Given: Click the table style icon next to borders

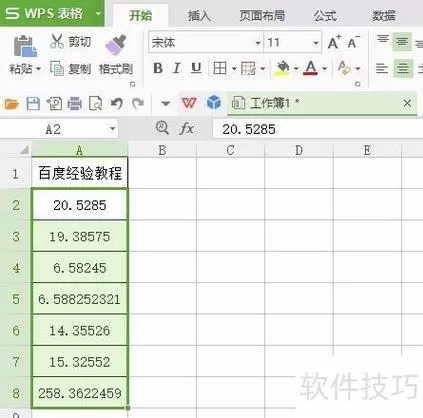Looking at the screenshot, I should click(x=248, y=68).
